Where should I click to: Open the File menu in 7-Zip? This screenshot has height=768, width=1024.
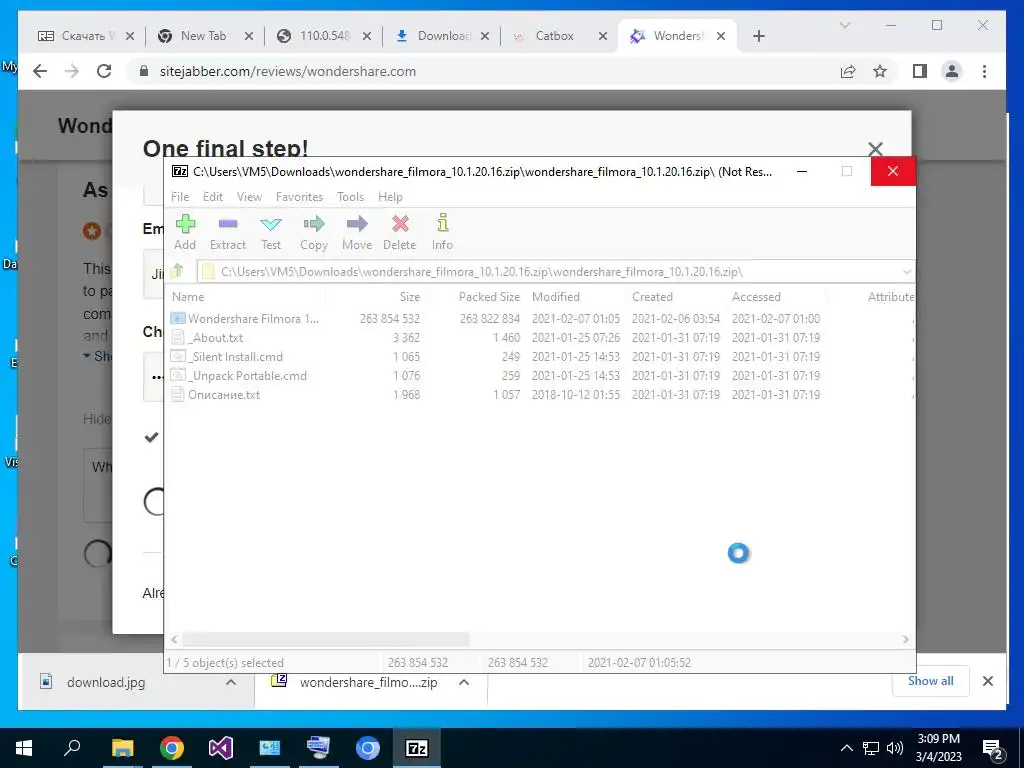180,197
